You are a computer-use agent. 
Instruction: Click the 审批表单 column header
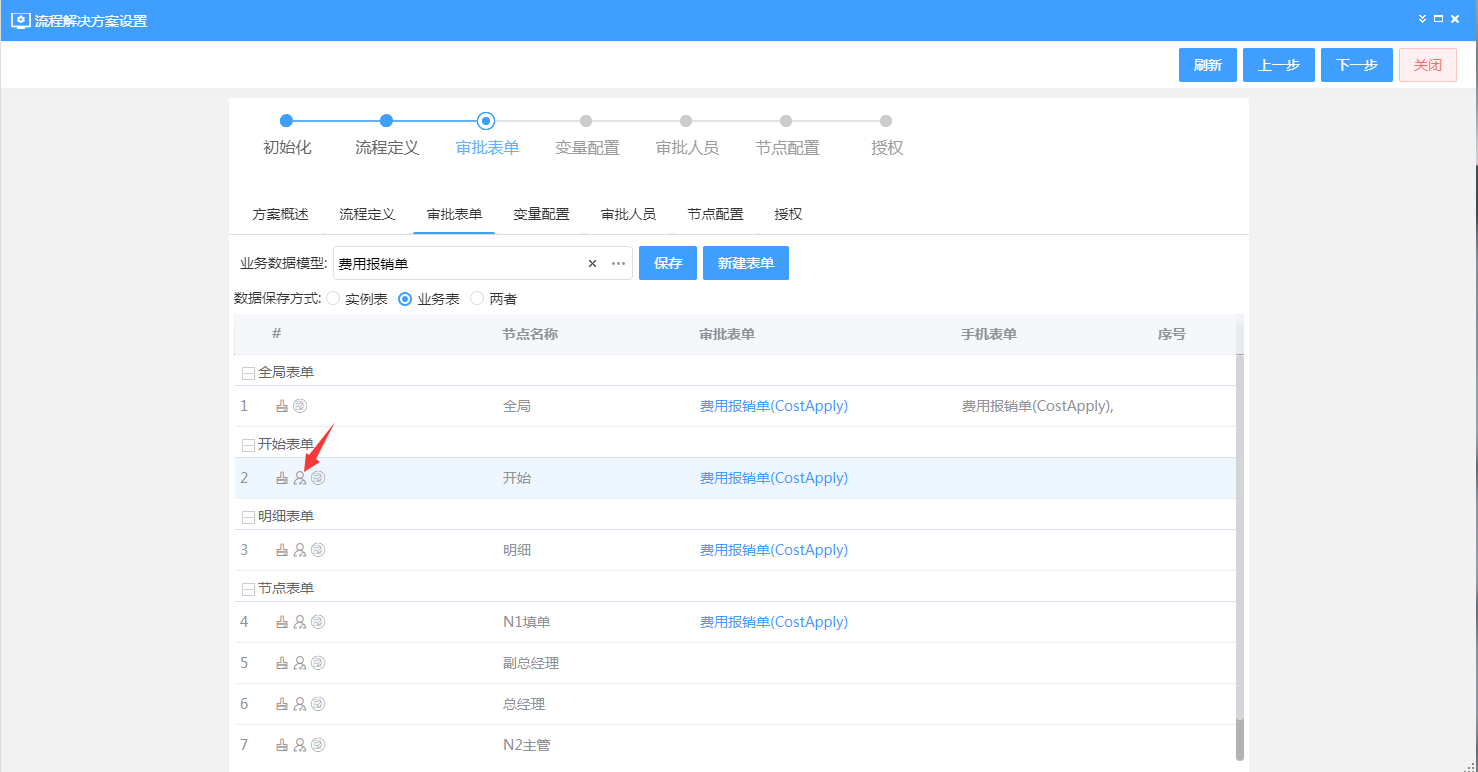point(727,334)
